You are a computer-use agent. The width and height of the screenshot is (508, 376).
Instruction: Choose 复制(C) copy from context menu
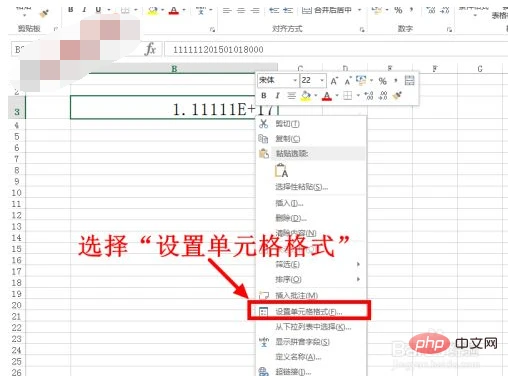311,139
